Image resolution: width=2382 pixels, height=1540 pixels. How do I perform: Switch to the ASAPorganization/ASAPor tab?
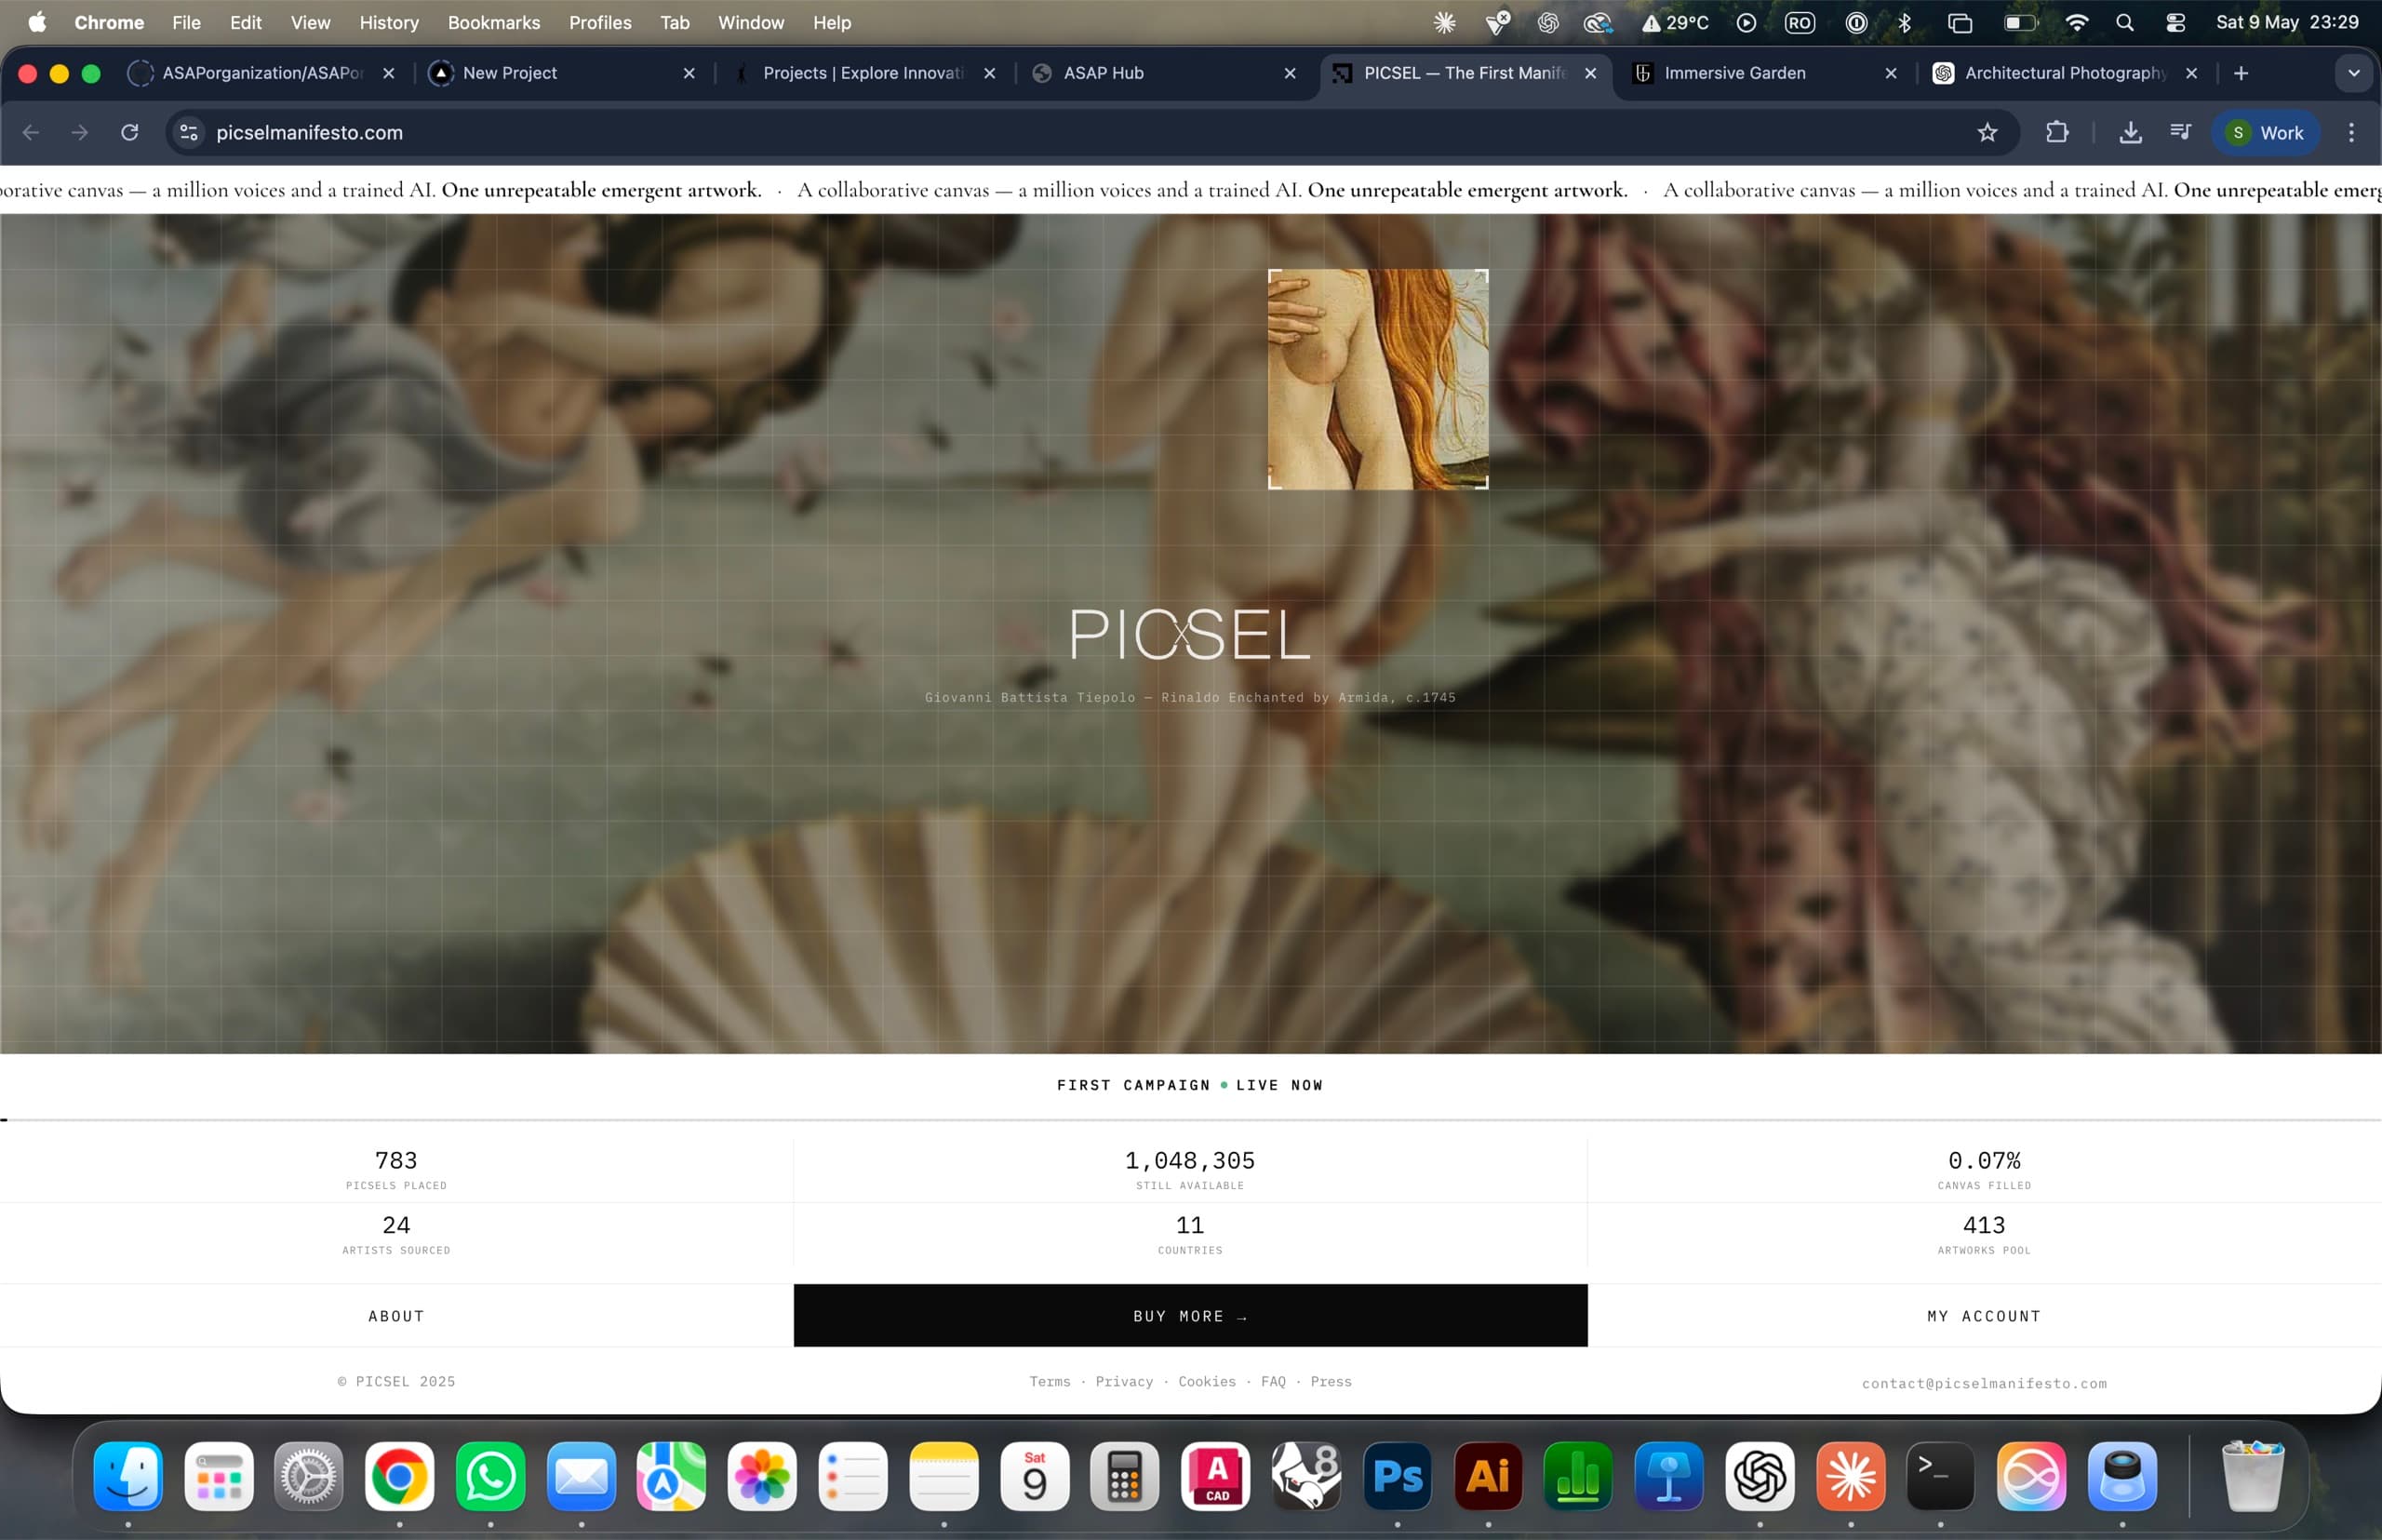tap(262, 73)
